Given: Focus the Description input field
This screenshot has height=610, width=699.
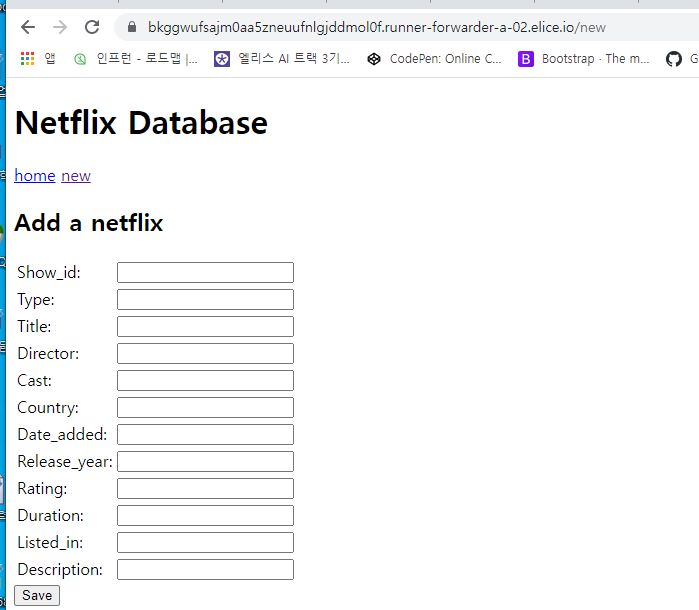Looking at the screenshot, I should (206, 569).
